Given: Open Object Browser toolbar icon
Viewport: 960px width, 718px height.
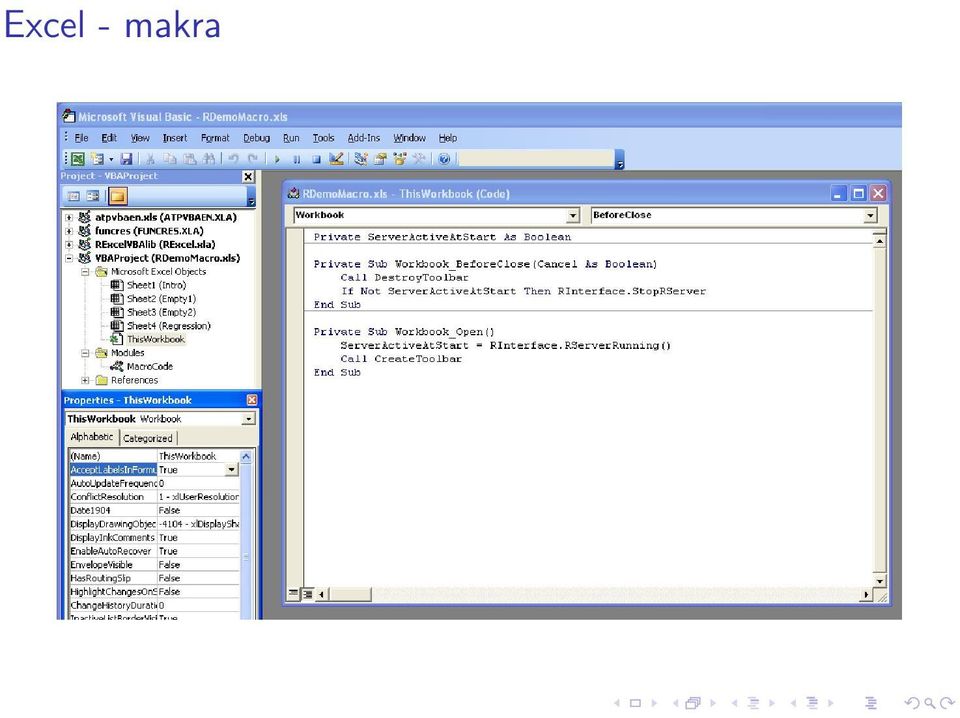Looking at the screenshot, I should click(400, 159).
